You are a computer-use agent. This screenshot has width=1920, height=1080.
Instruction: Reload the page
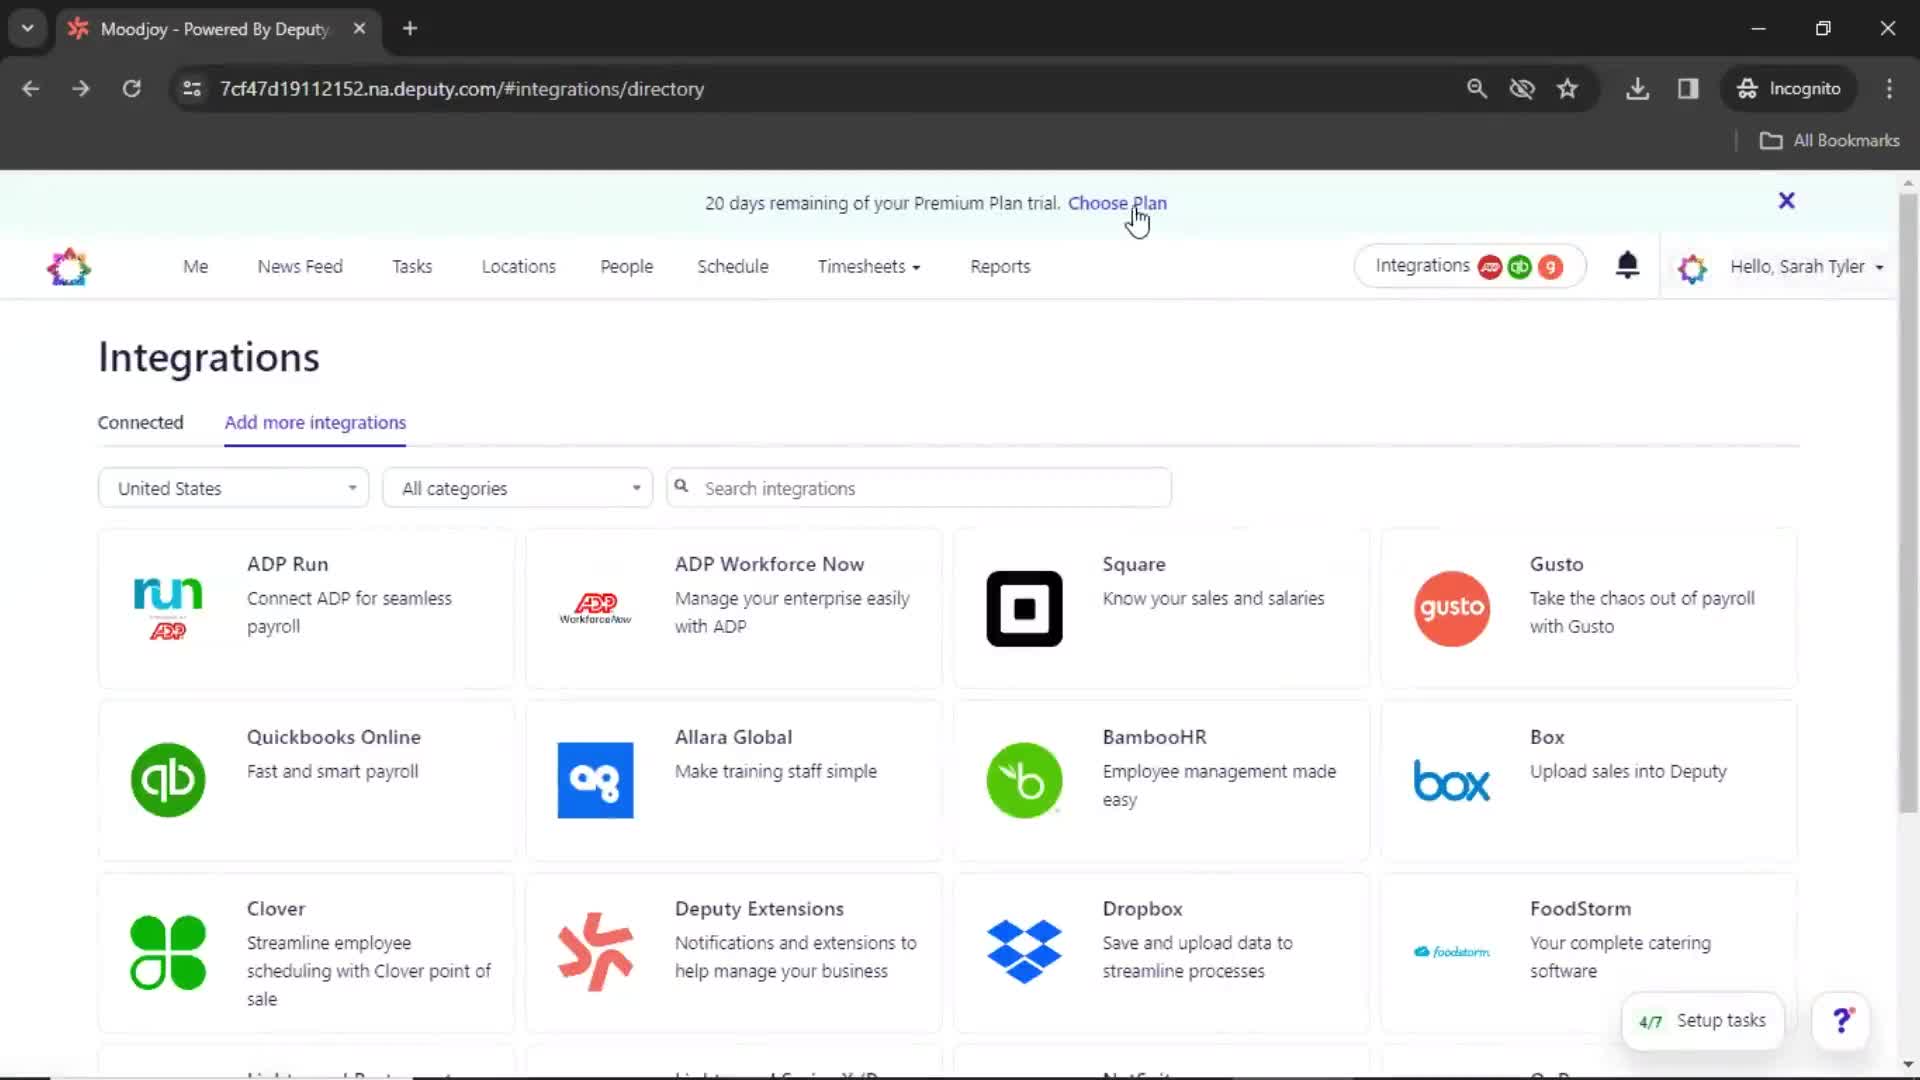[131, 89]
